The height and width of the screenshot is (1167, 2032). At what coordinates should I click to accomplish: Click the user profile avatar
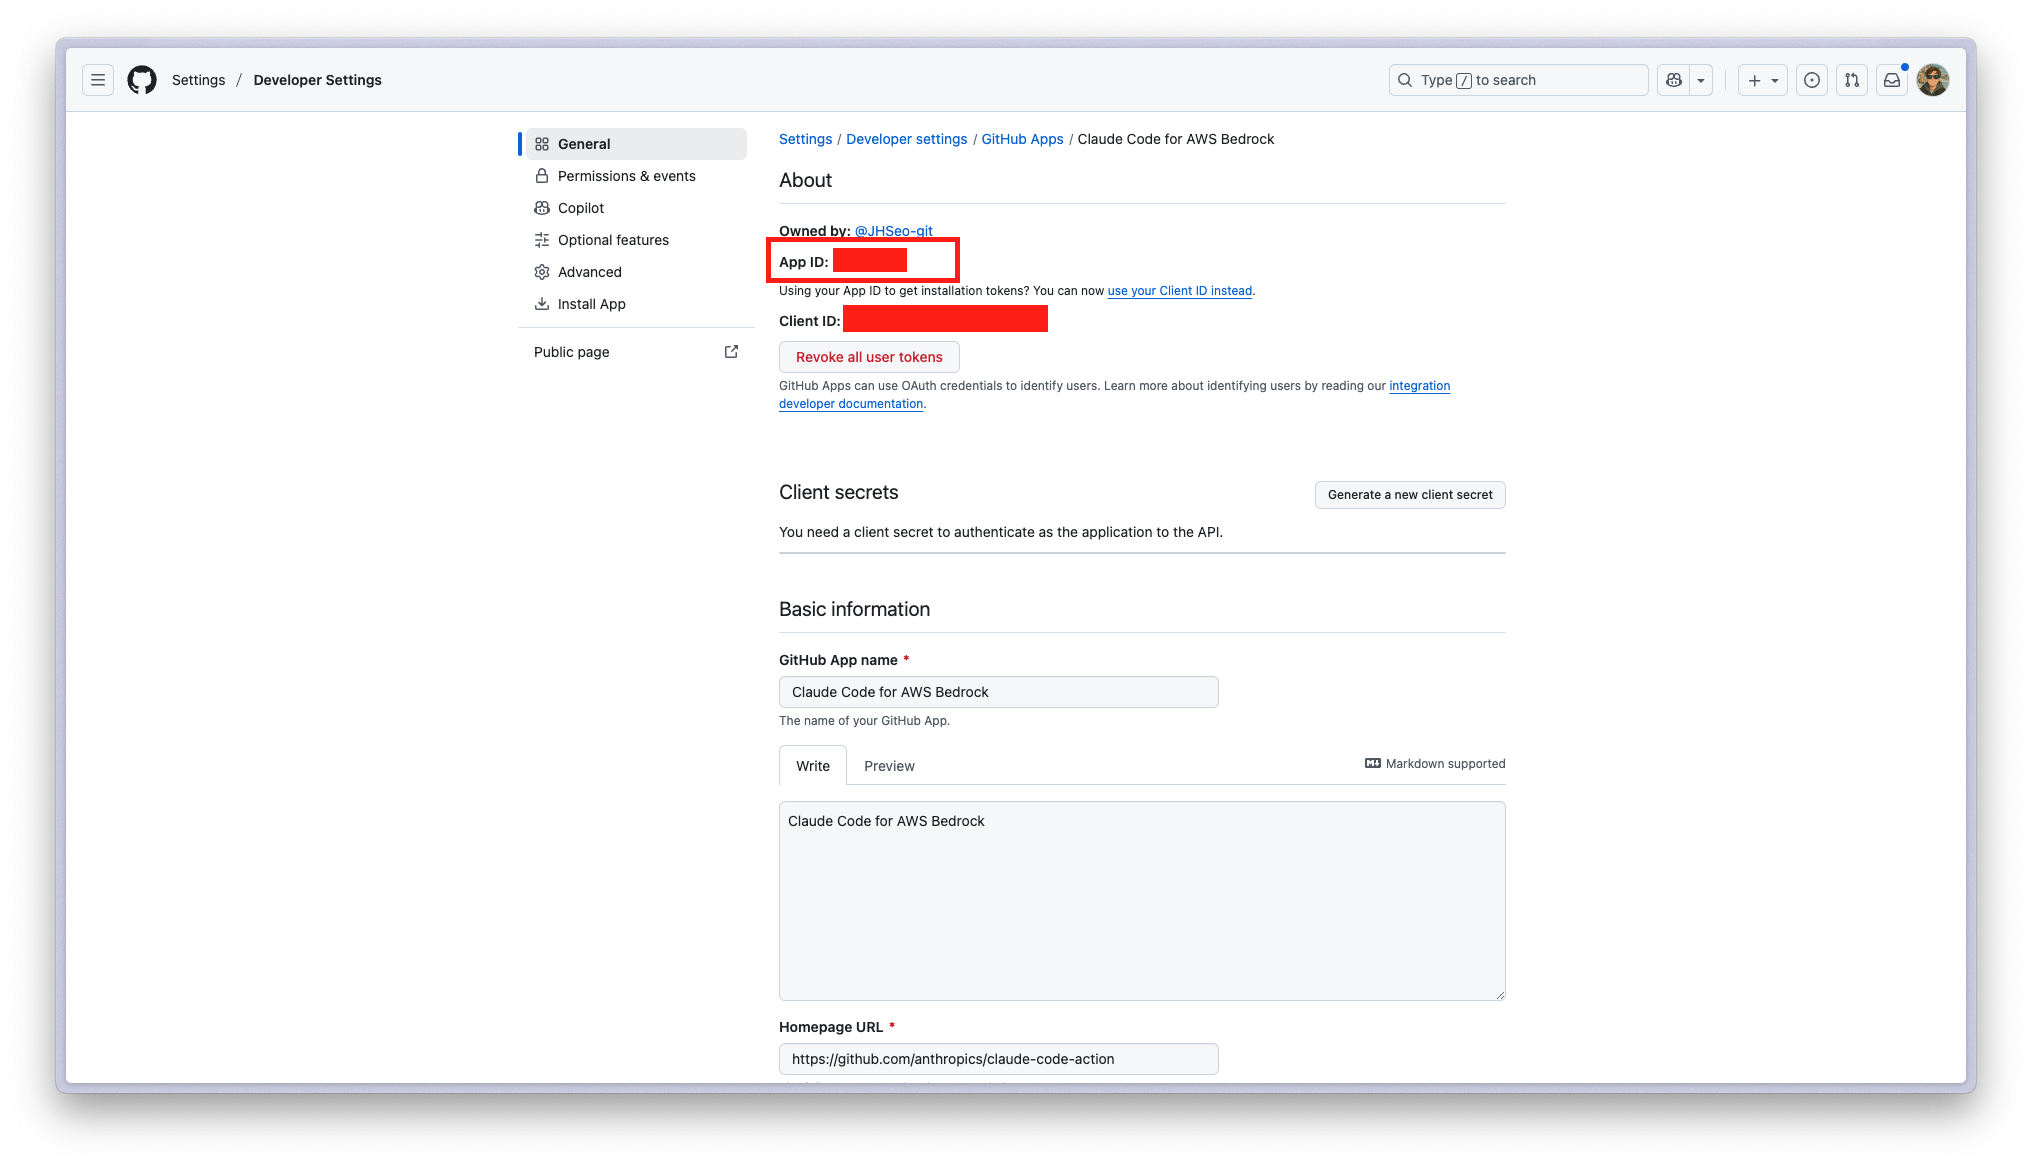point(1933,80)
